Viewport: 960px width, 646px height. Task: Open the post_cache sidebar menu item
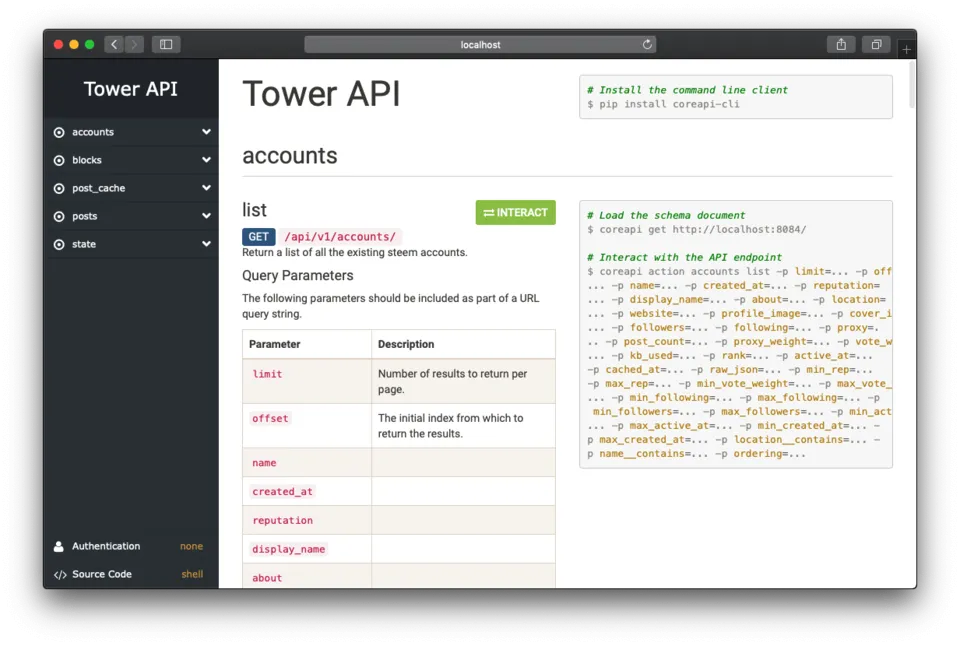point(131,188)
